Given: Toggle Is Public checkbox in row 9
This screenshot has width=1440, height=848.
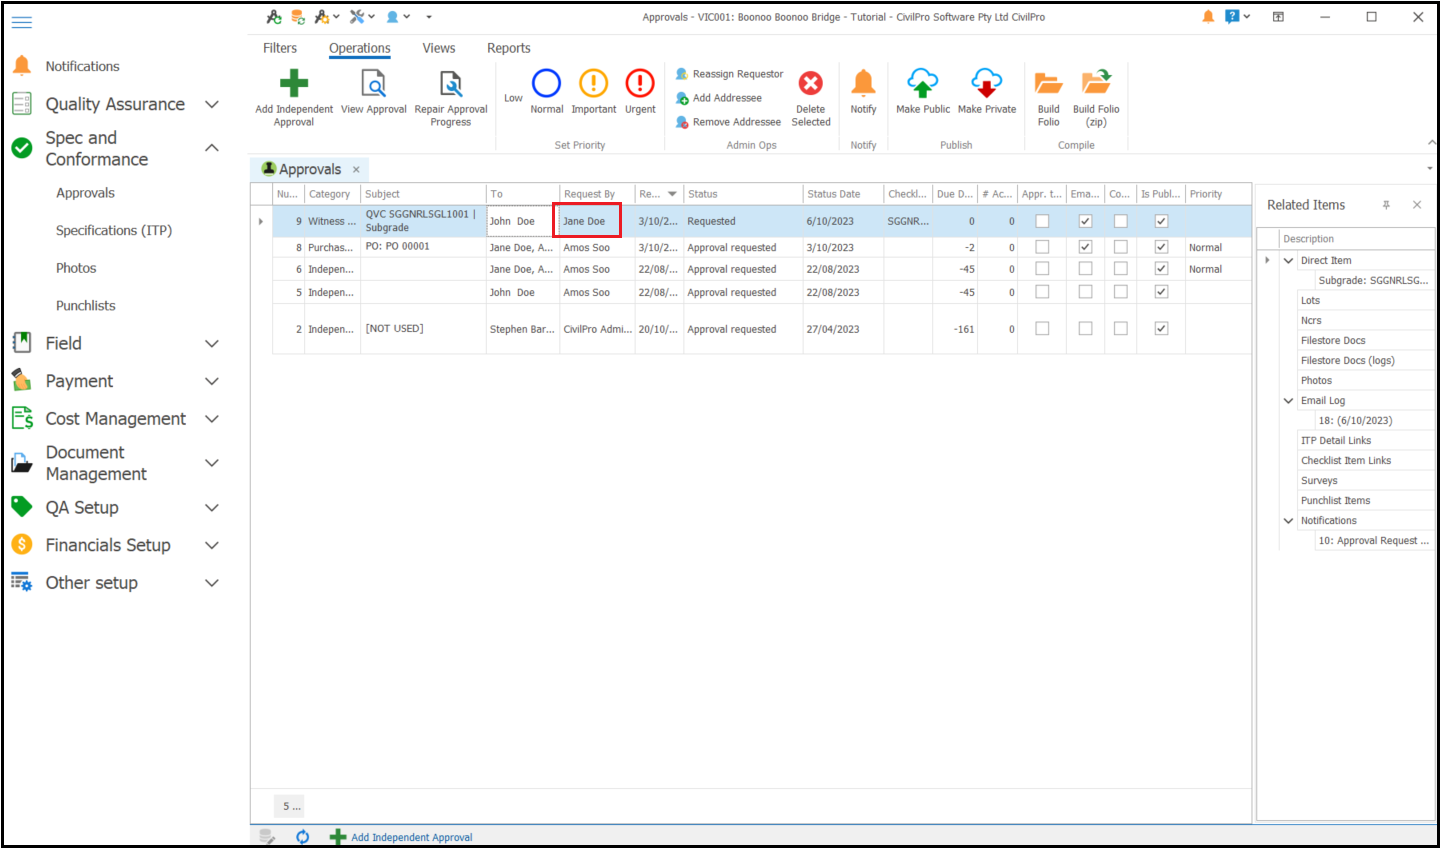Looking at the screenshot, I should pos(1161,221).
